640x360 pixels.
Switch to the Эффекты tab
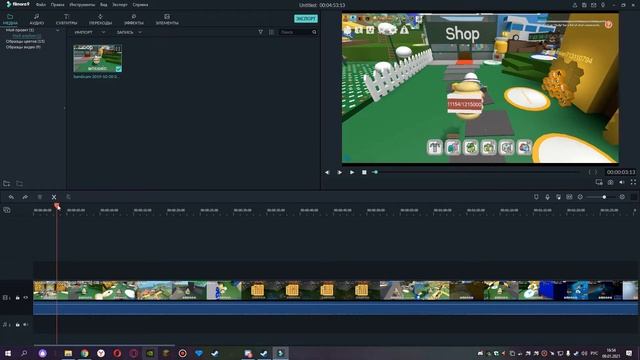pyautogui.click(x=133, y=19)
